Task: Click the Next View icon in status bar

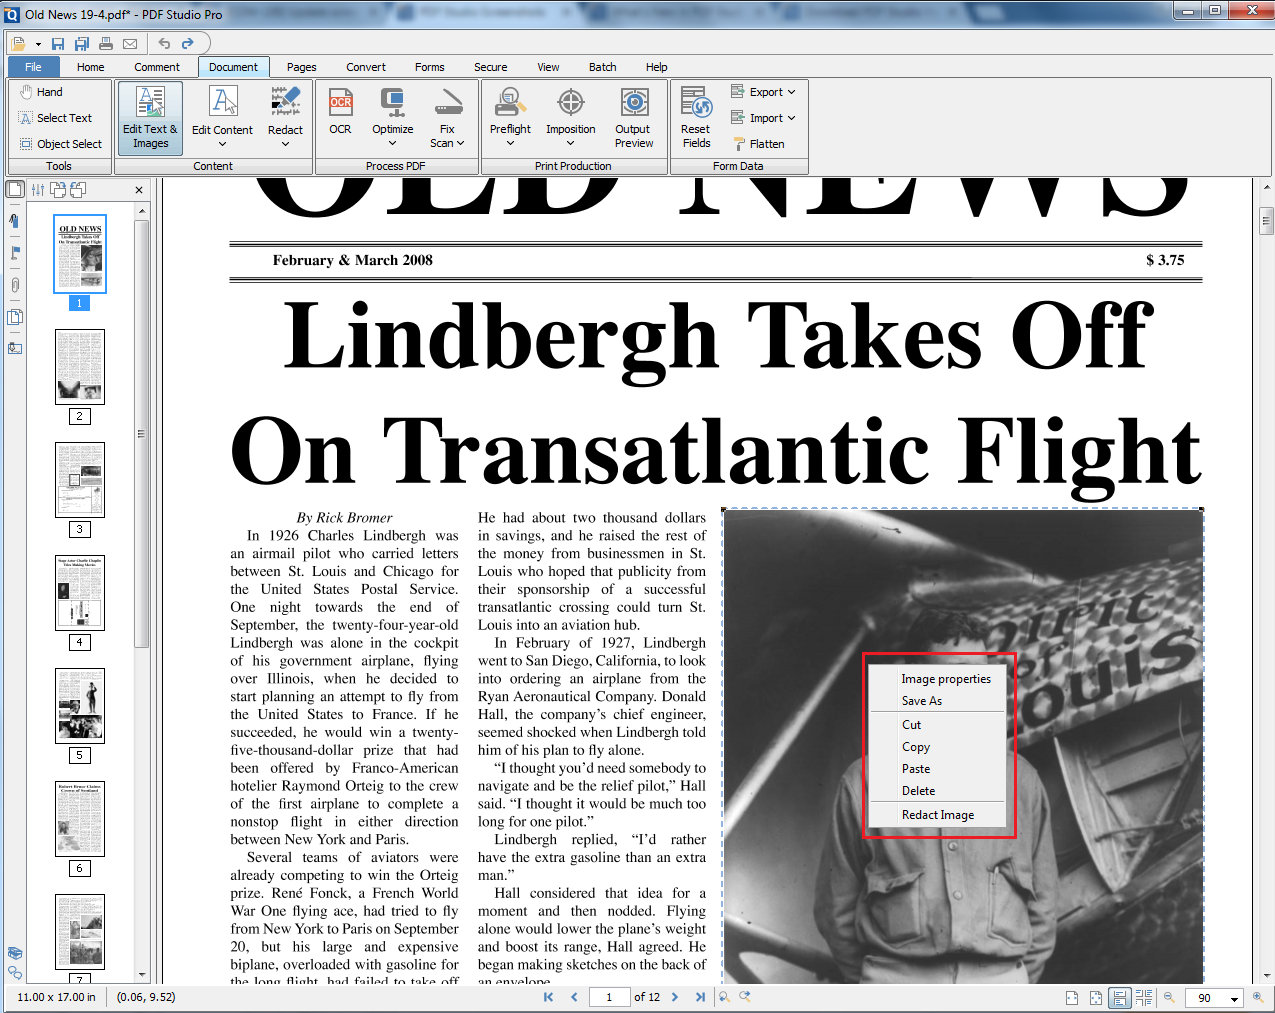Action: 745,997
